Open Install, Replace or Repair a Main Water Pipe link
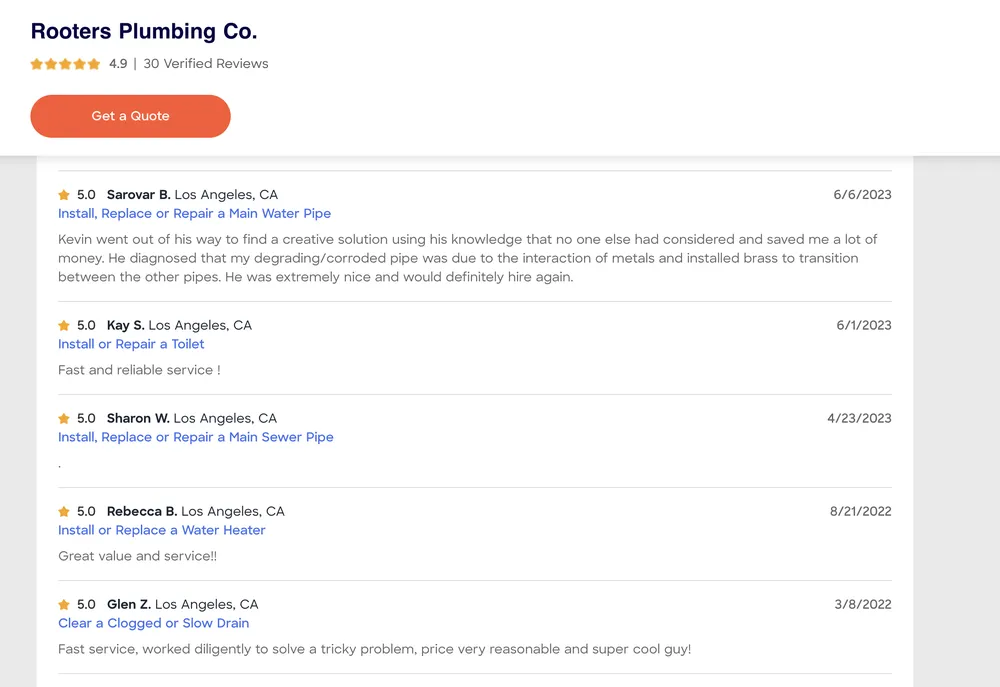The width and height of the screenshot is (1000, 687). pyautogui.click(x=194, y=213)
